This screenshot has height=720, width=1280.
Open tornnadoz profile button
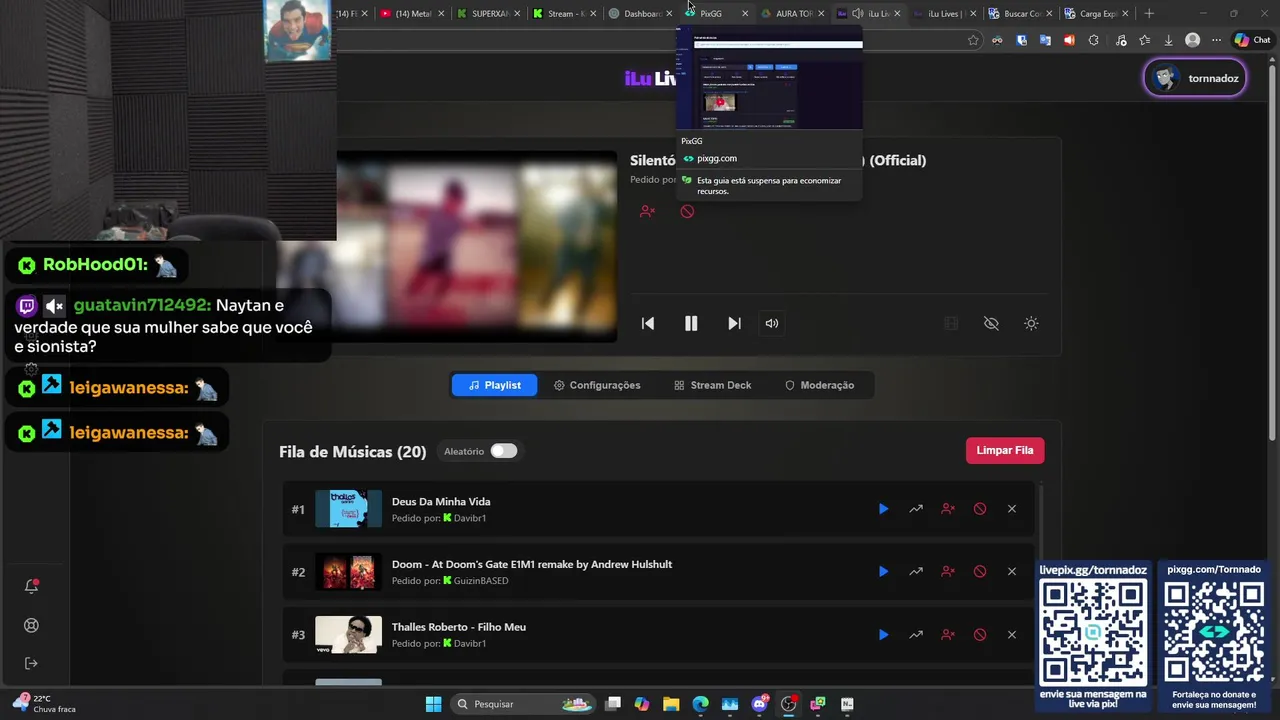(x=1195, y=78)
